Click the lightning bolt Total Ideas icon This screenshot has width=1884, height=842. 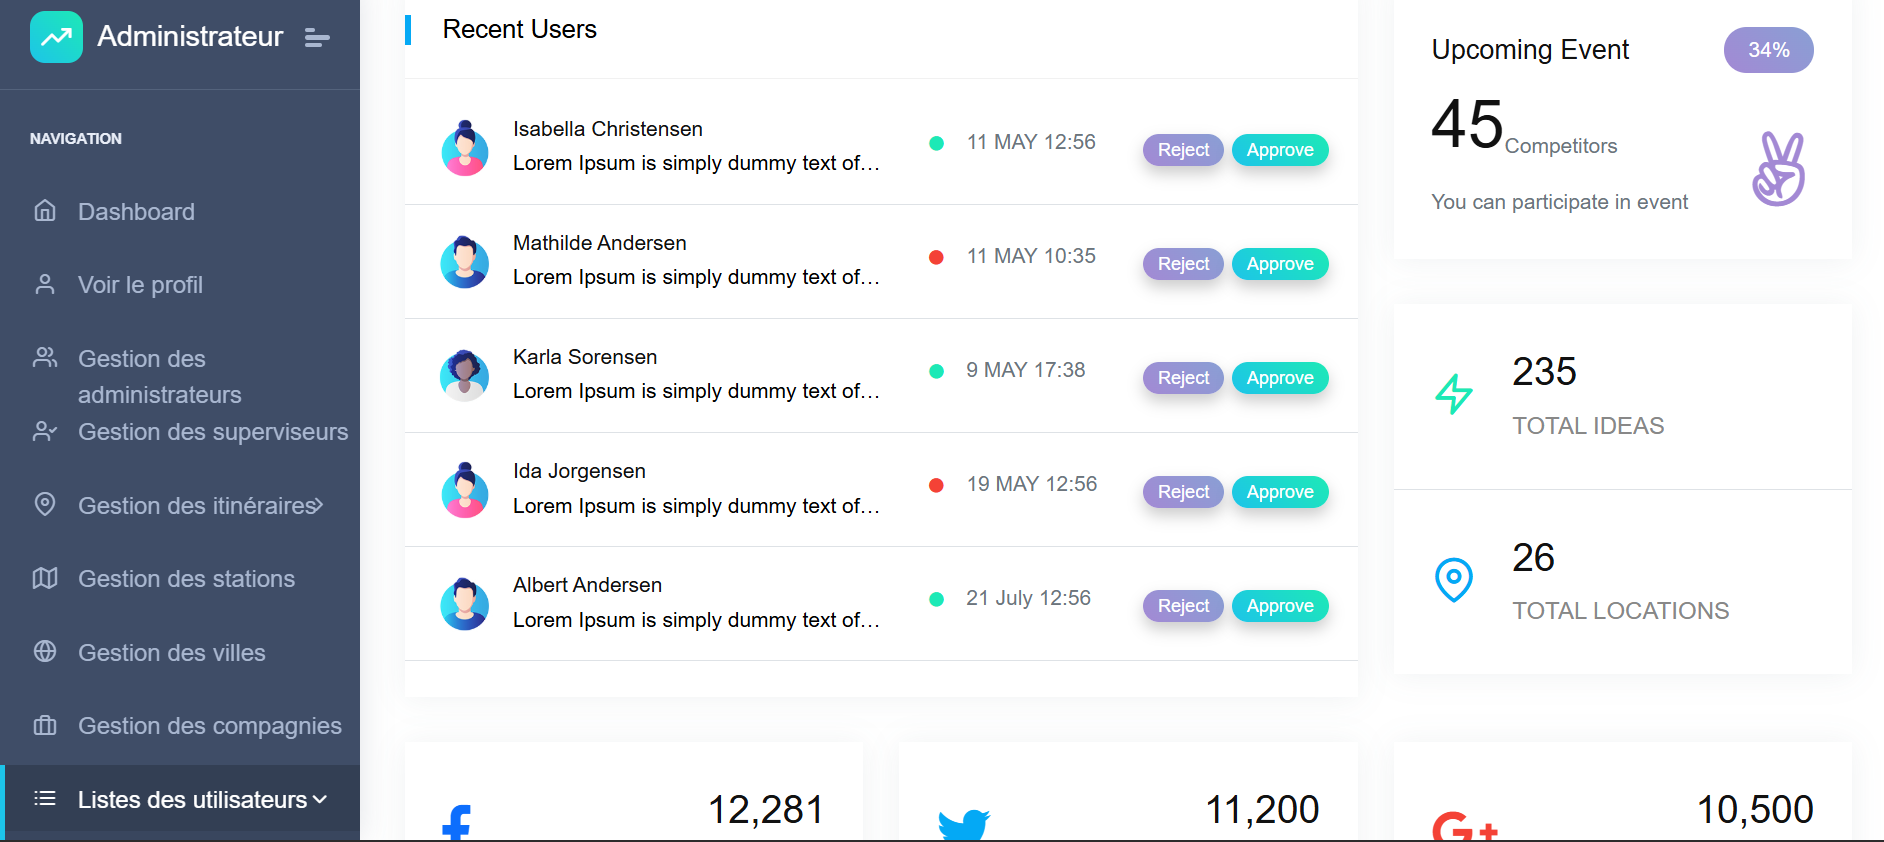(x=1454, y=394)
